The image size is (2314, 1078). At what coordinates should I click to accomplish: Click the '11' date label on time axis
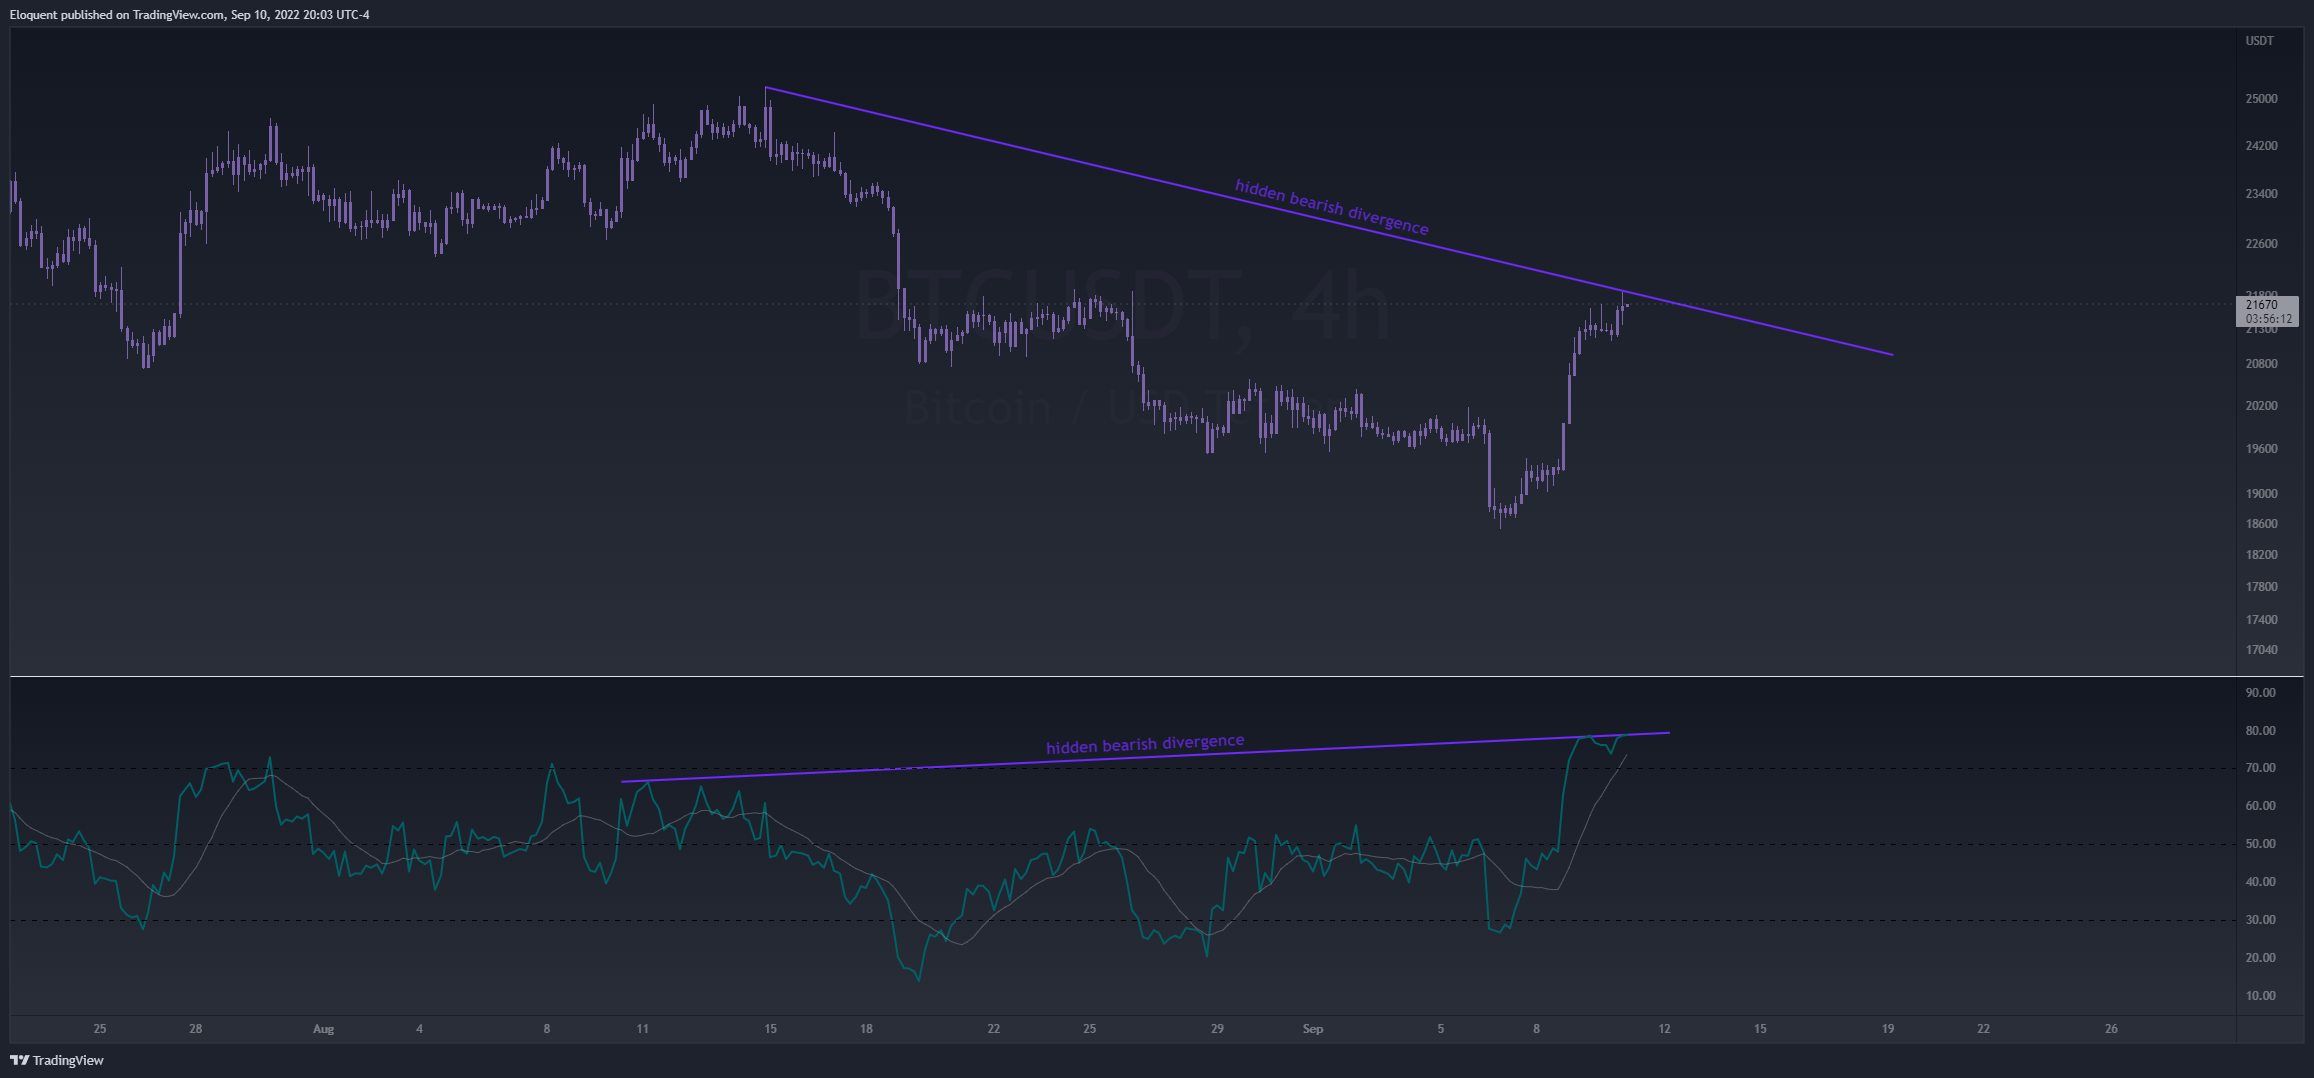point(642,1029)
